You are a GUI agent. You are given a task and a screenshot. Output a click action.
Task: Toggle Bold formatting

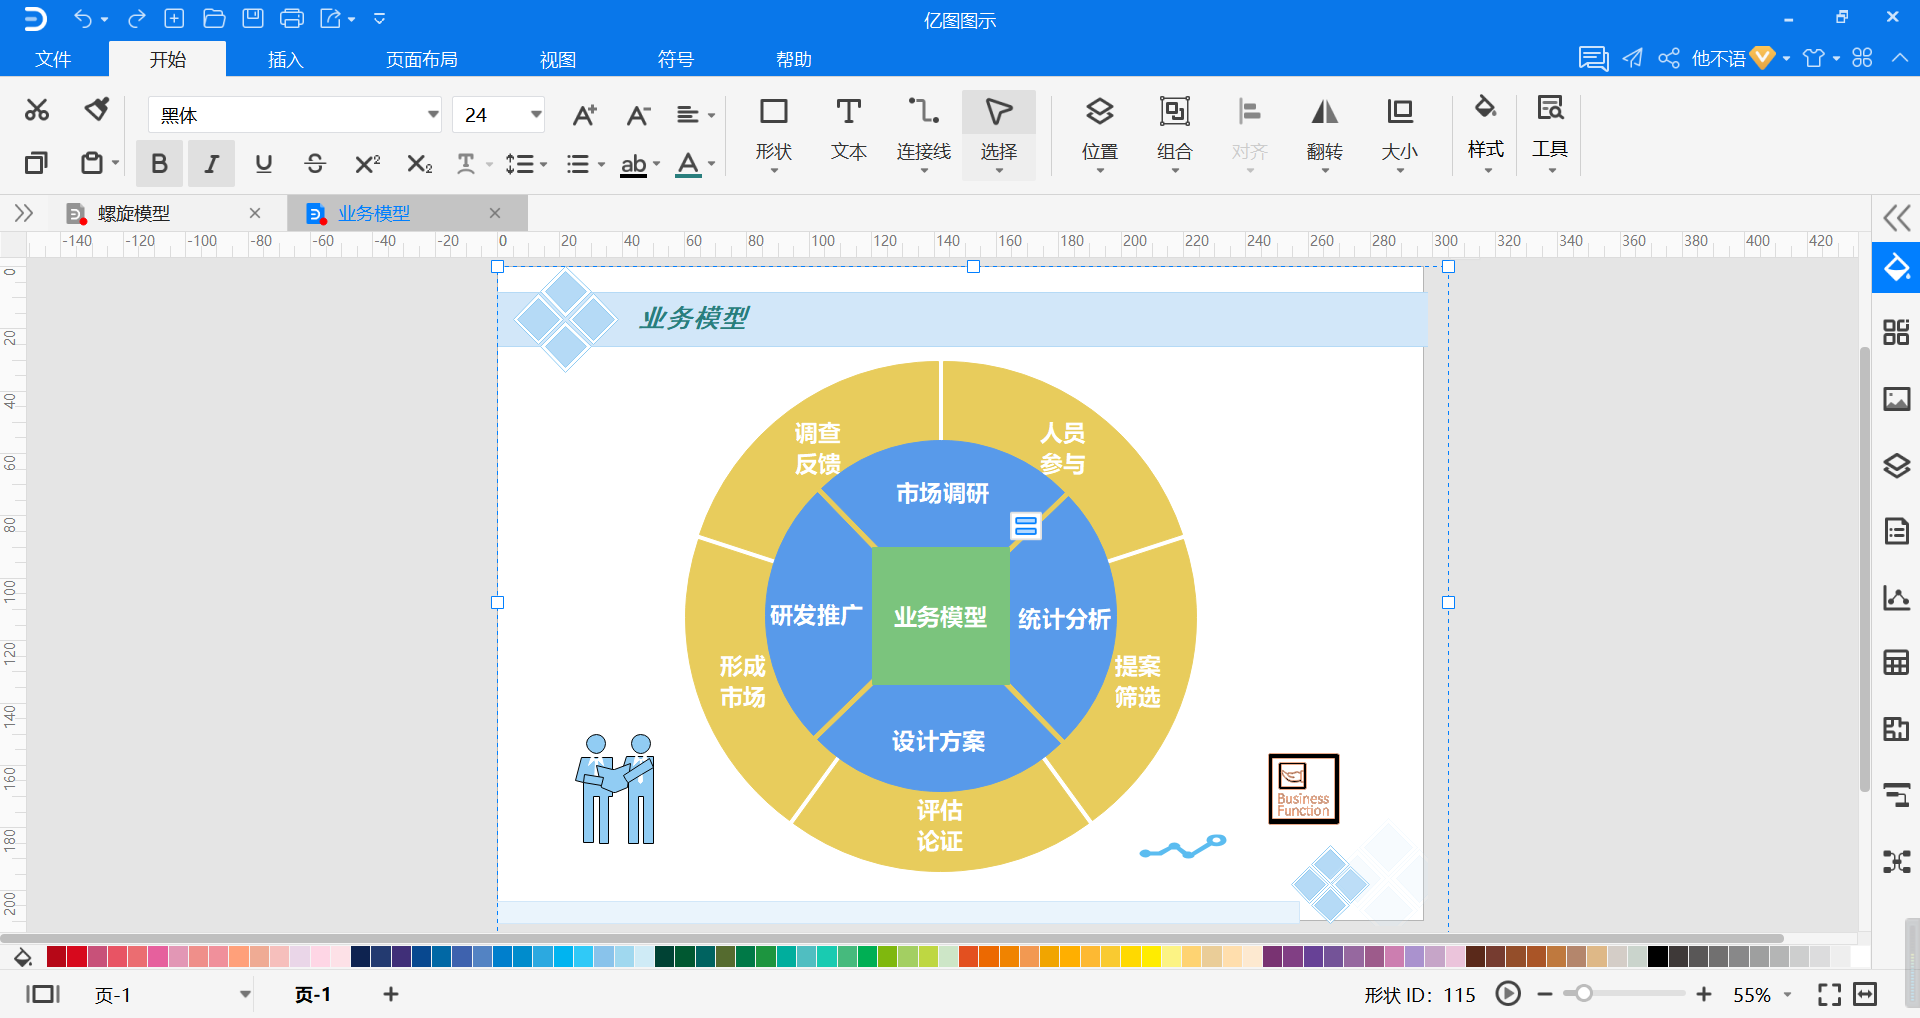pos(158,163)
